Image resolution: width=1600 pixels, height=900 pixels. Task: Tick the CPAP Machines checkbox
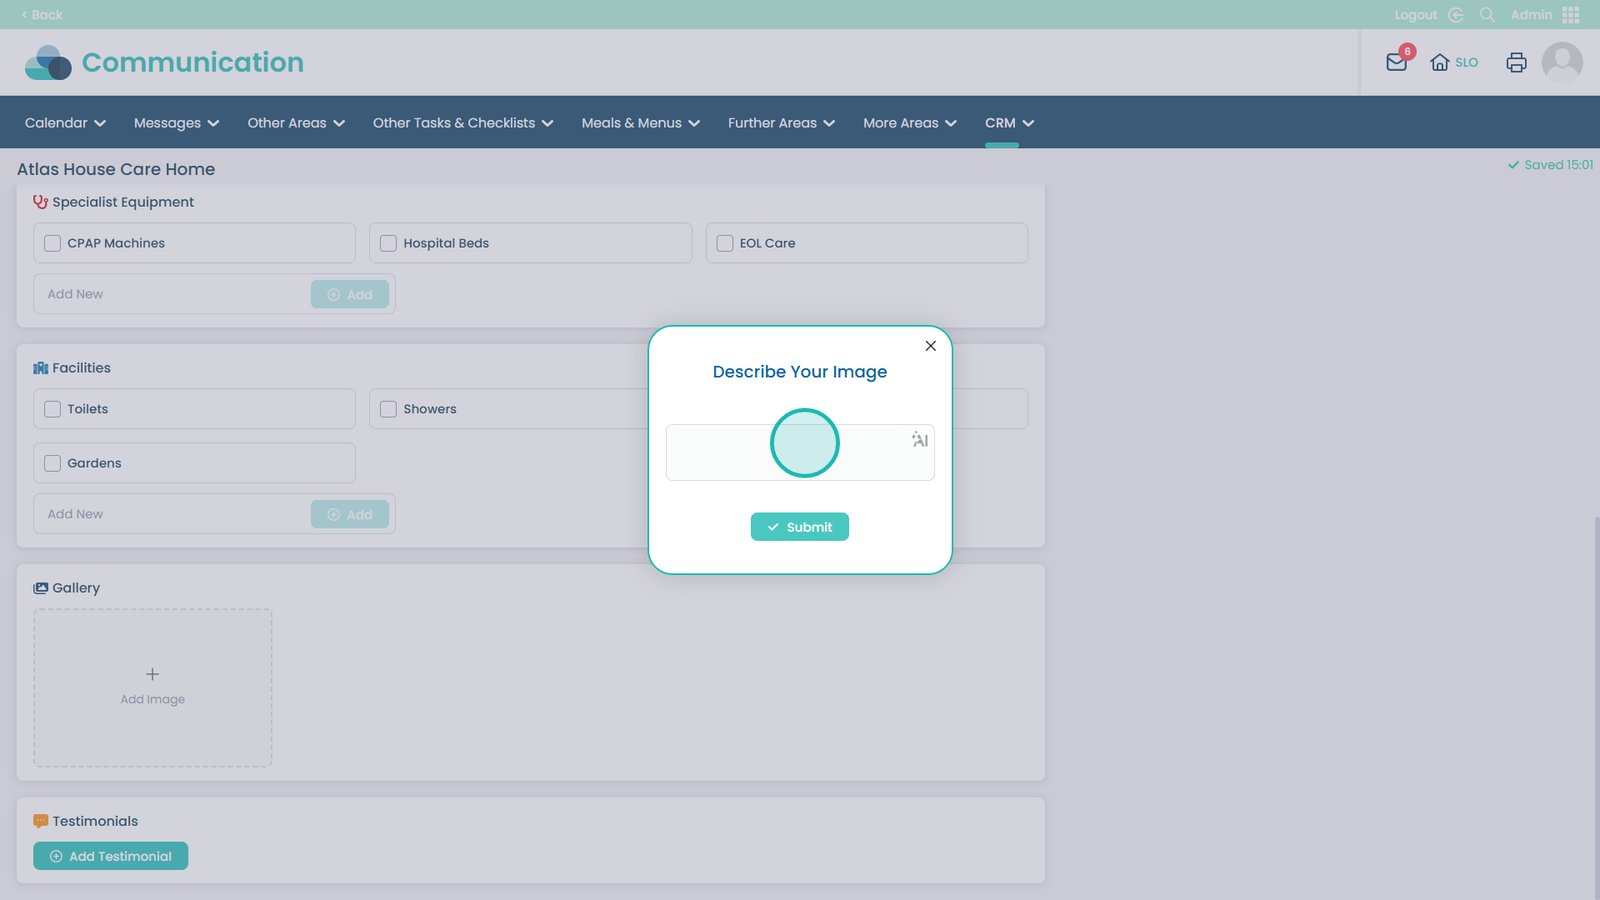pos(53,243)
